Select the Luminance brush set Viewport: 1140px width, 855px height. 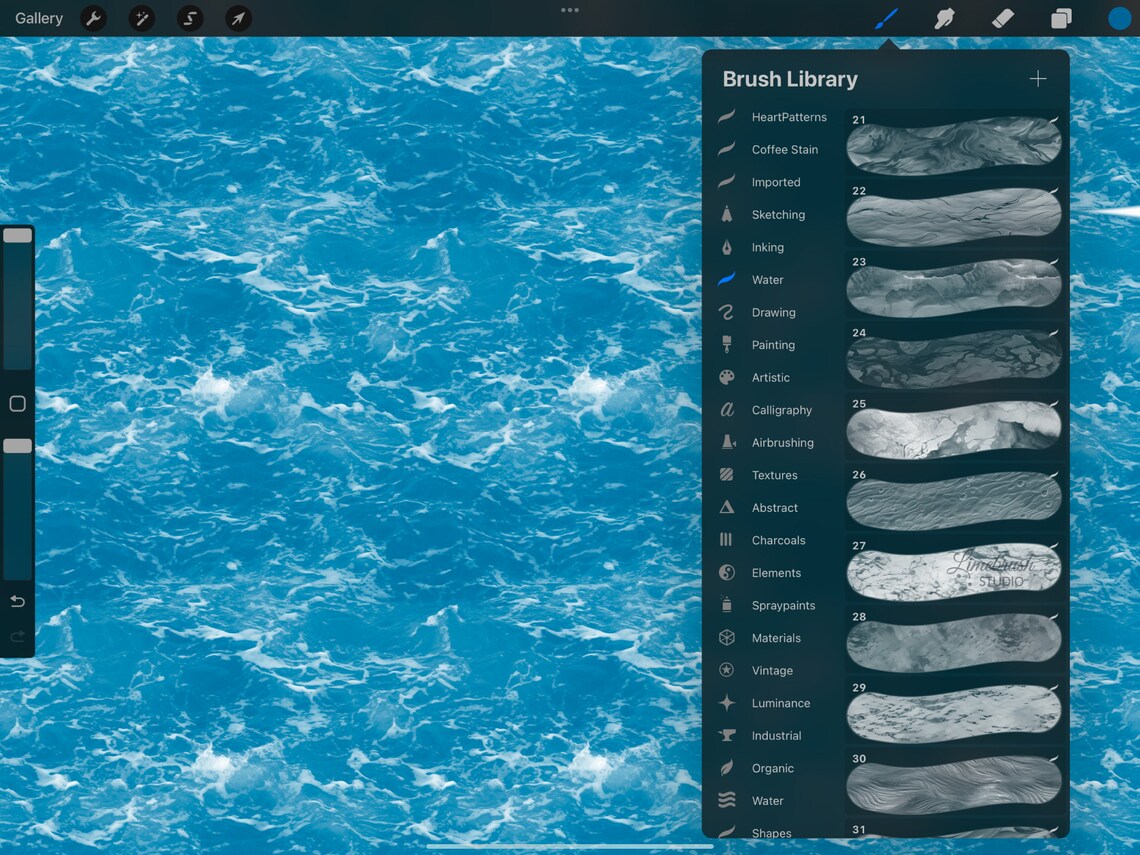780,703
